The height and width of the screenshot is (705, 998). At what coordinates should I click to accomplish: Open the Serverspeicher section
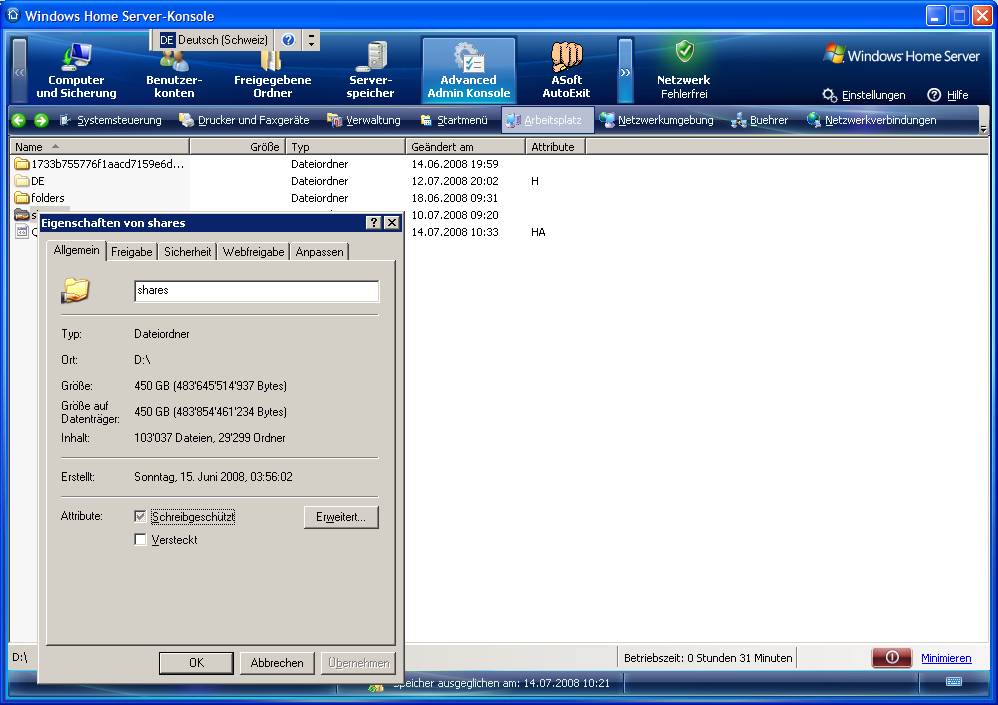370,71
